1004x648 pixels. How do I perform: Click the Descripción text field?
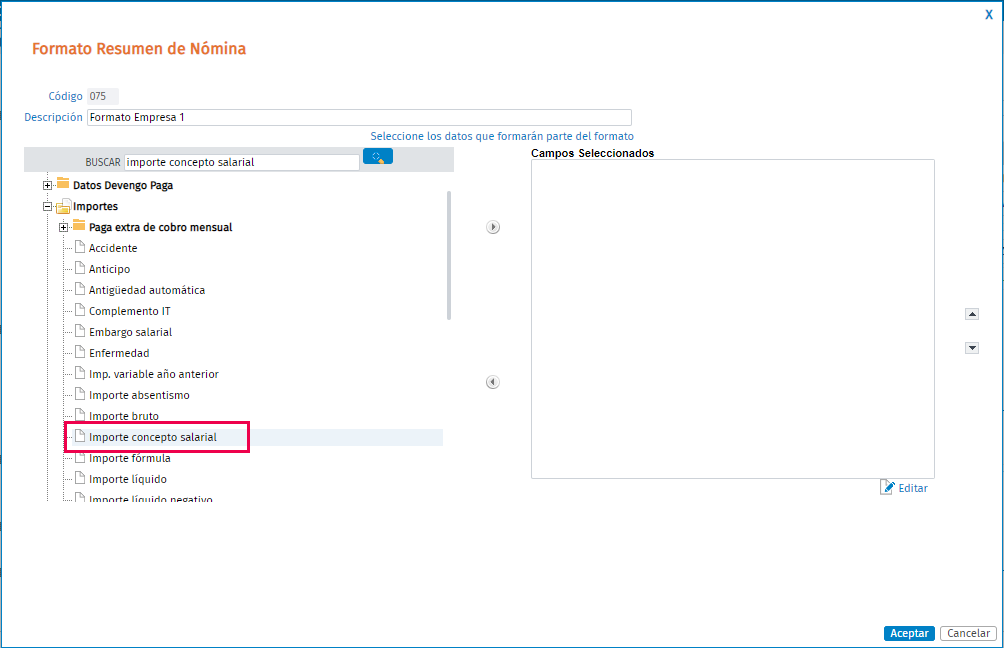(x=359, y=117)
